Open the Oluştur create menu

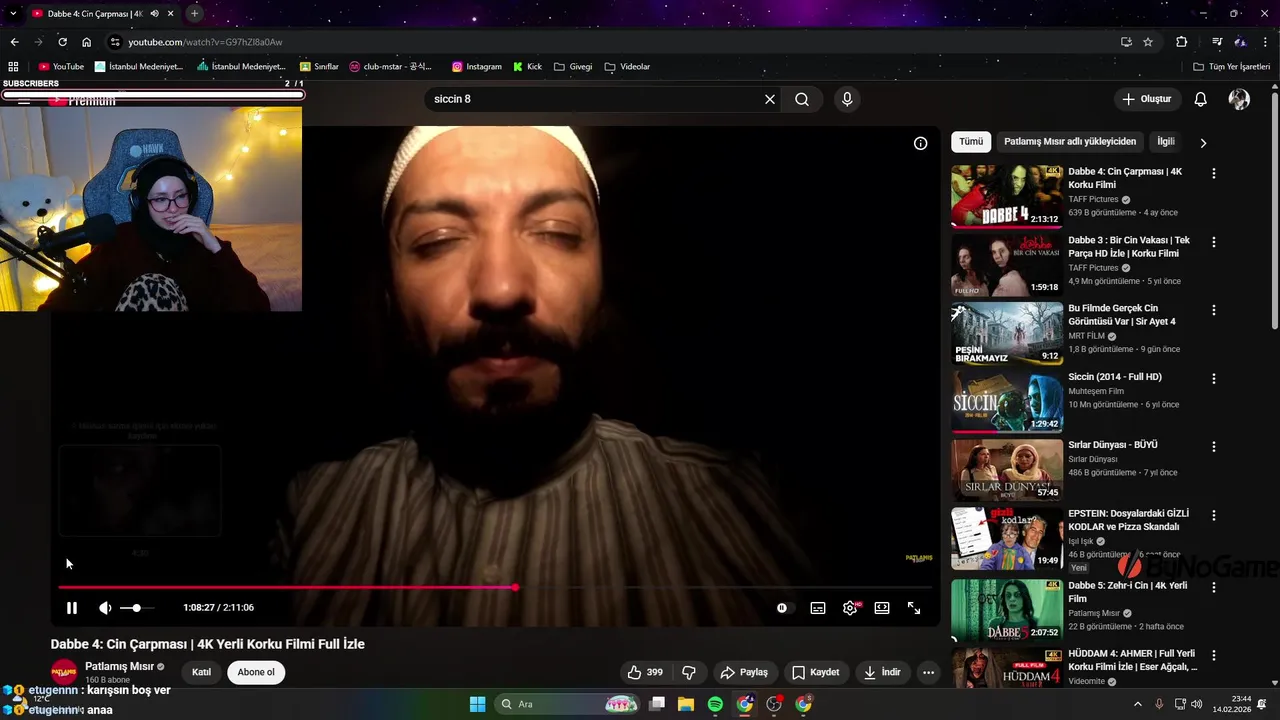(1146, 99)
